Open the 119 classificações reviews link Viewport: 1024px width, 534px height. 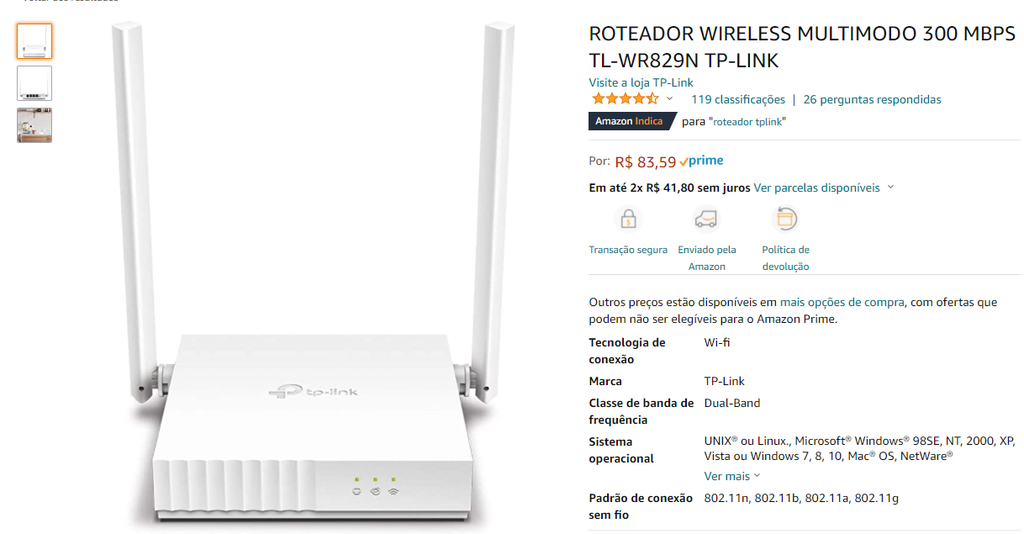pyautogui.click(x=738, y=99)
